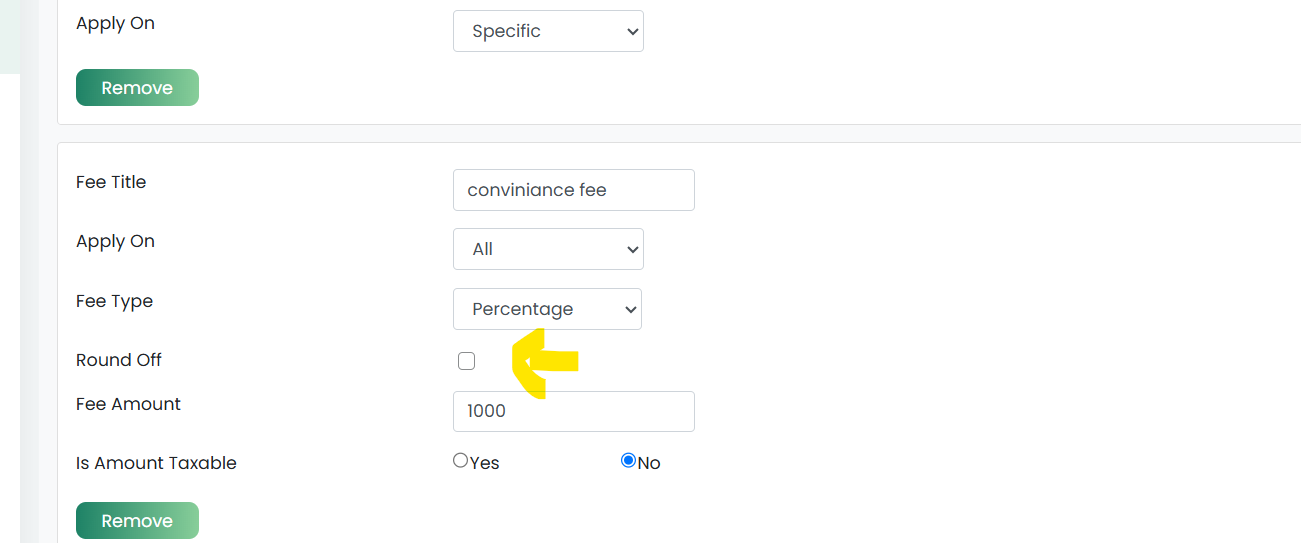The height and width of the screenshot is (543, 1301).
Task: Click the Yes text beside the radio
Action: click(x=484, y=463)
